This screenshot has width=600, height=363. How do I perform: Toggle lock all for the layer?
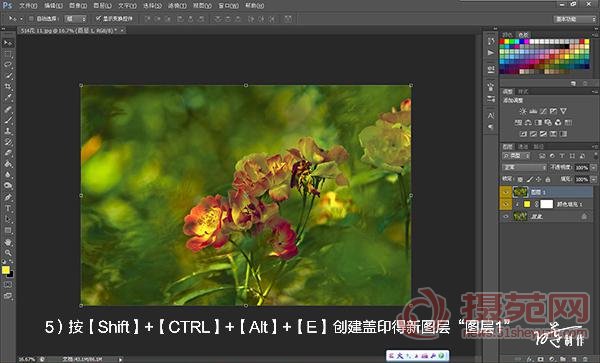pyautogui.click(x=548, y=179)
